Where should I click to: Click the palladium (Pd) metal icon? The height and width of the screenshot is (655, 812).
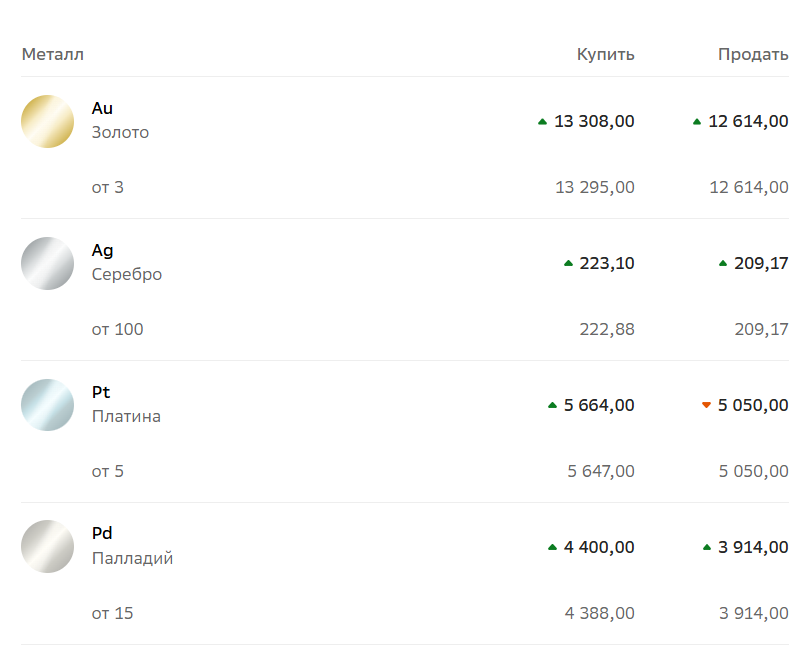click(x=48, y=547)
